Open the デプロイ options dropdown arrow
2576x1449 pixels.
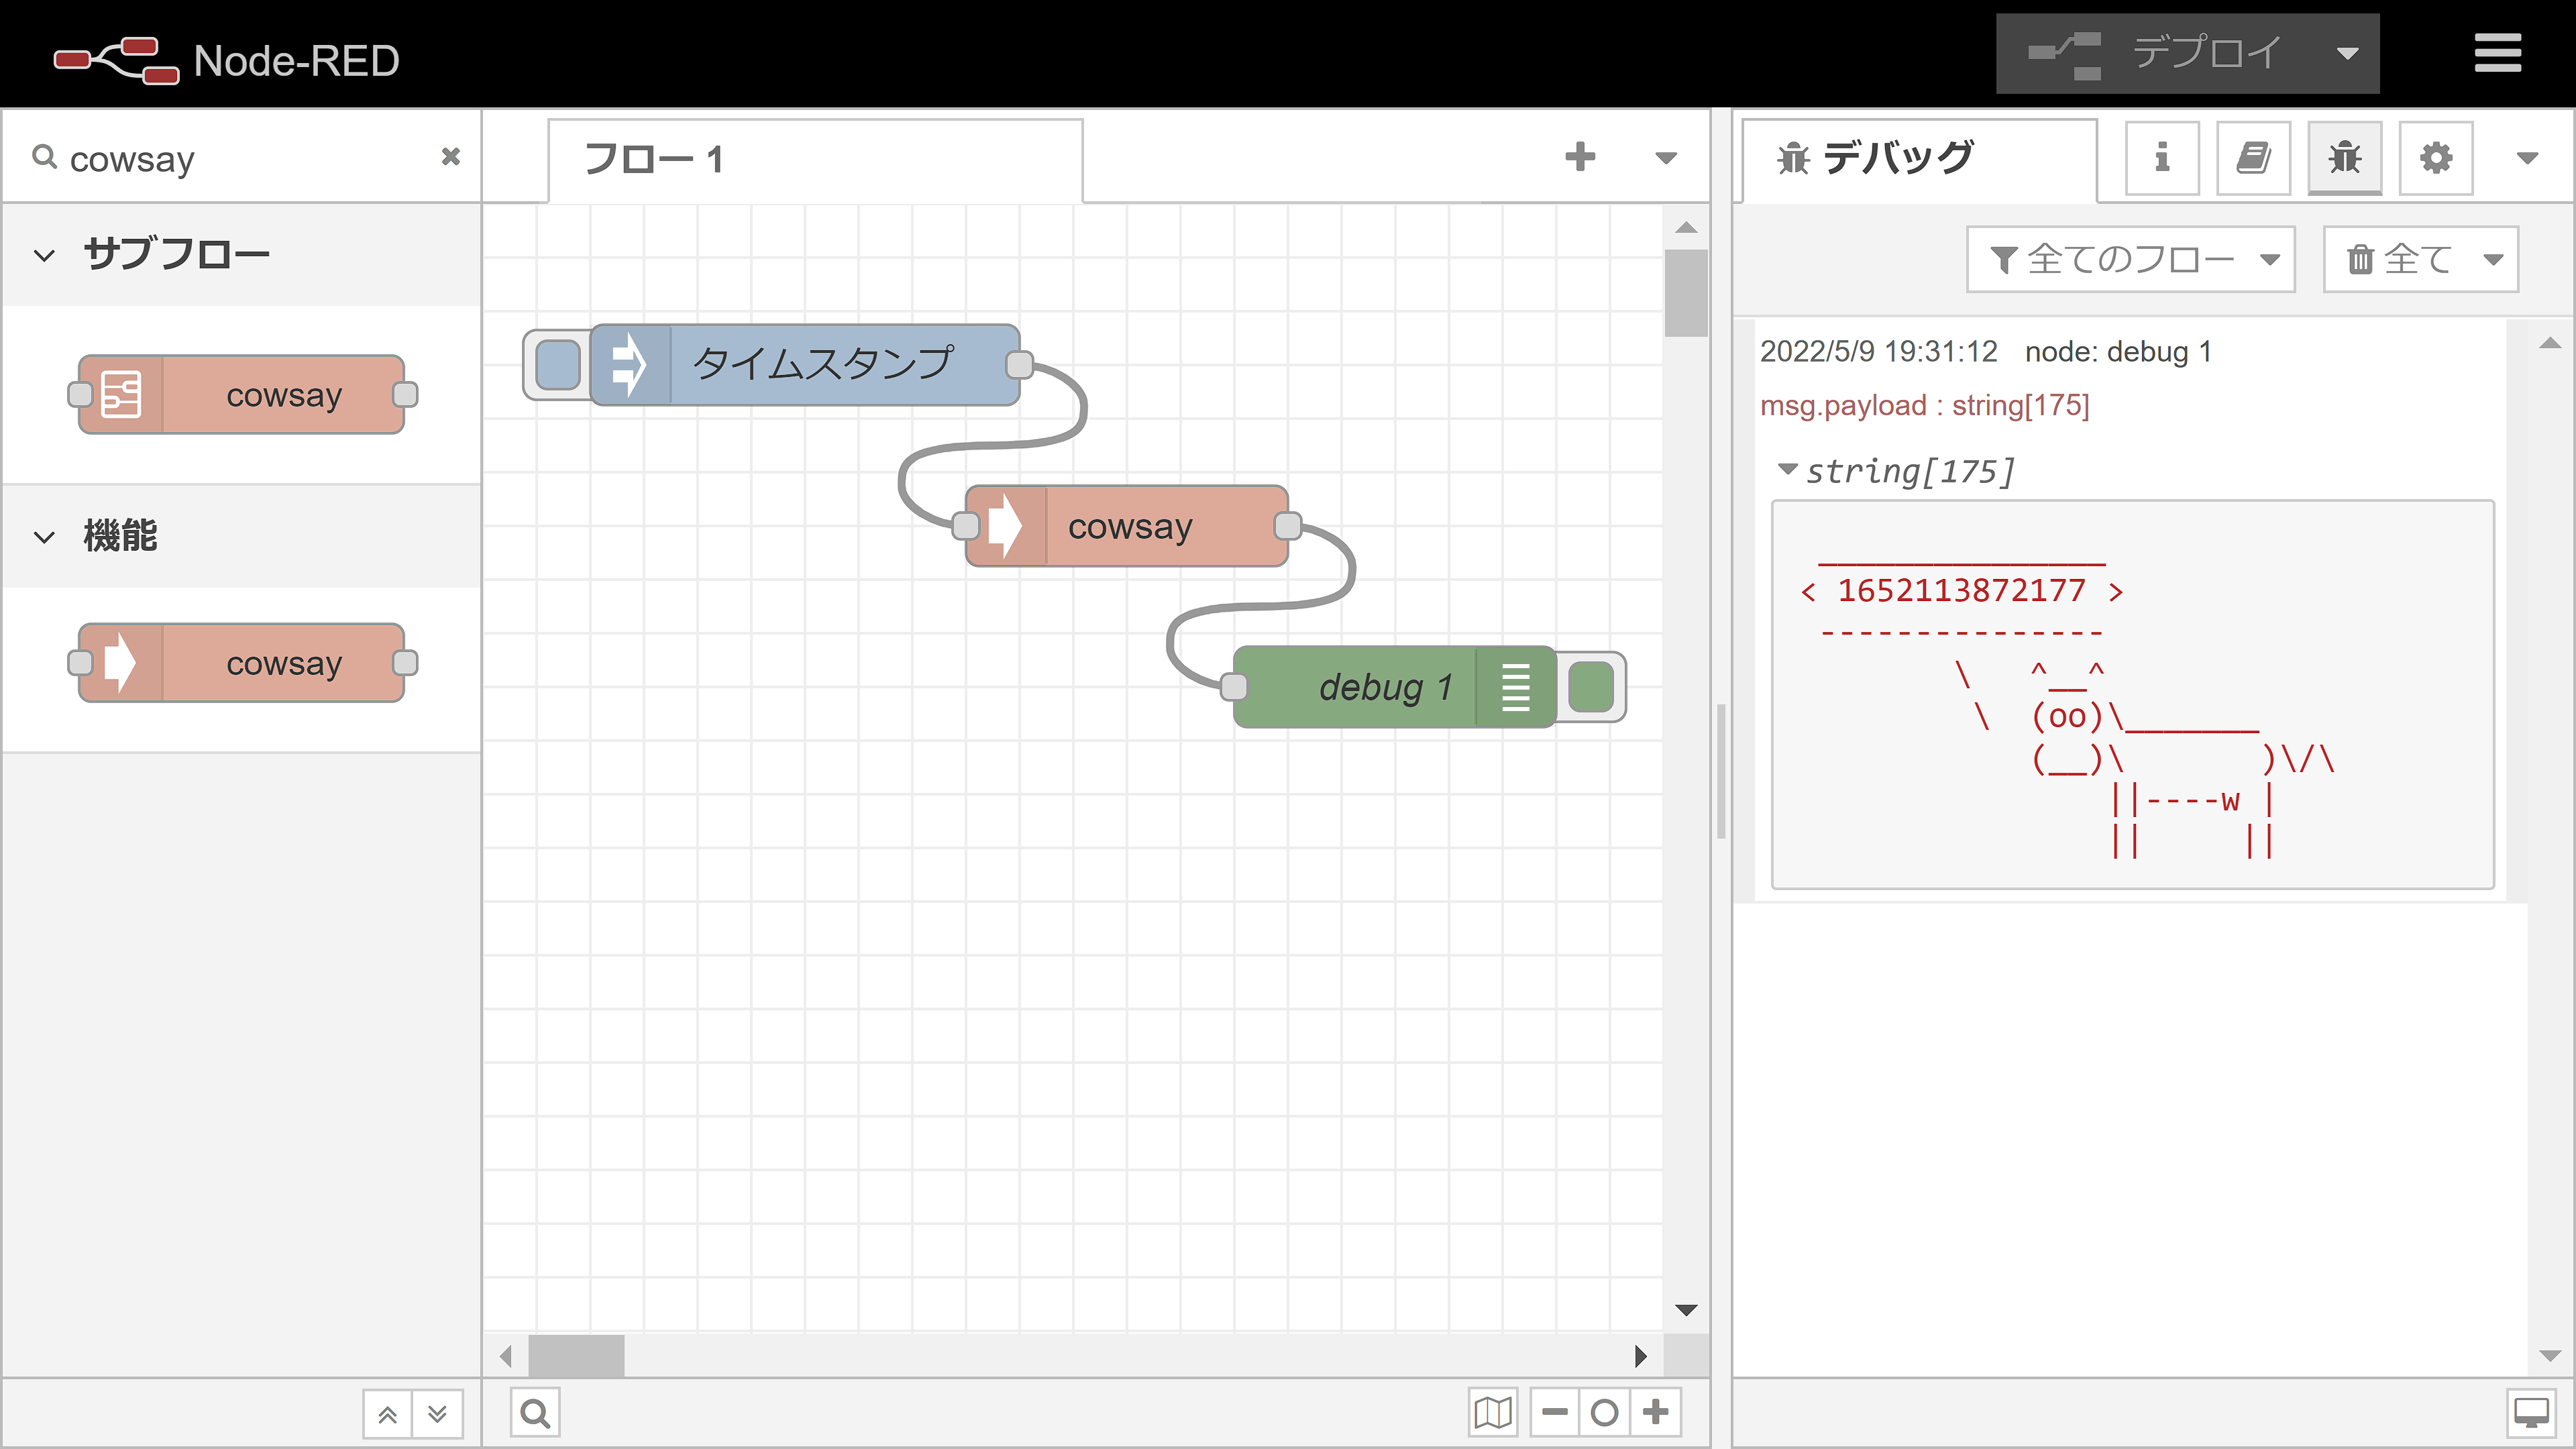2347,54
